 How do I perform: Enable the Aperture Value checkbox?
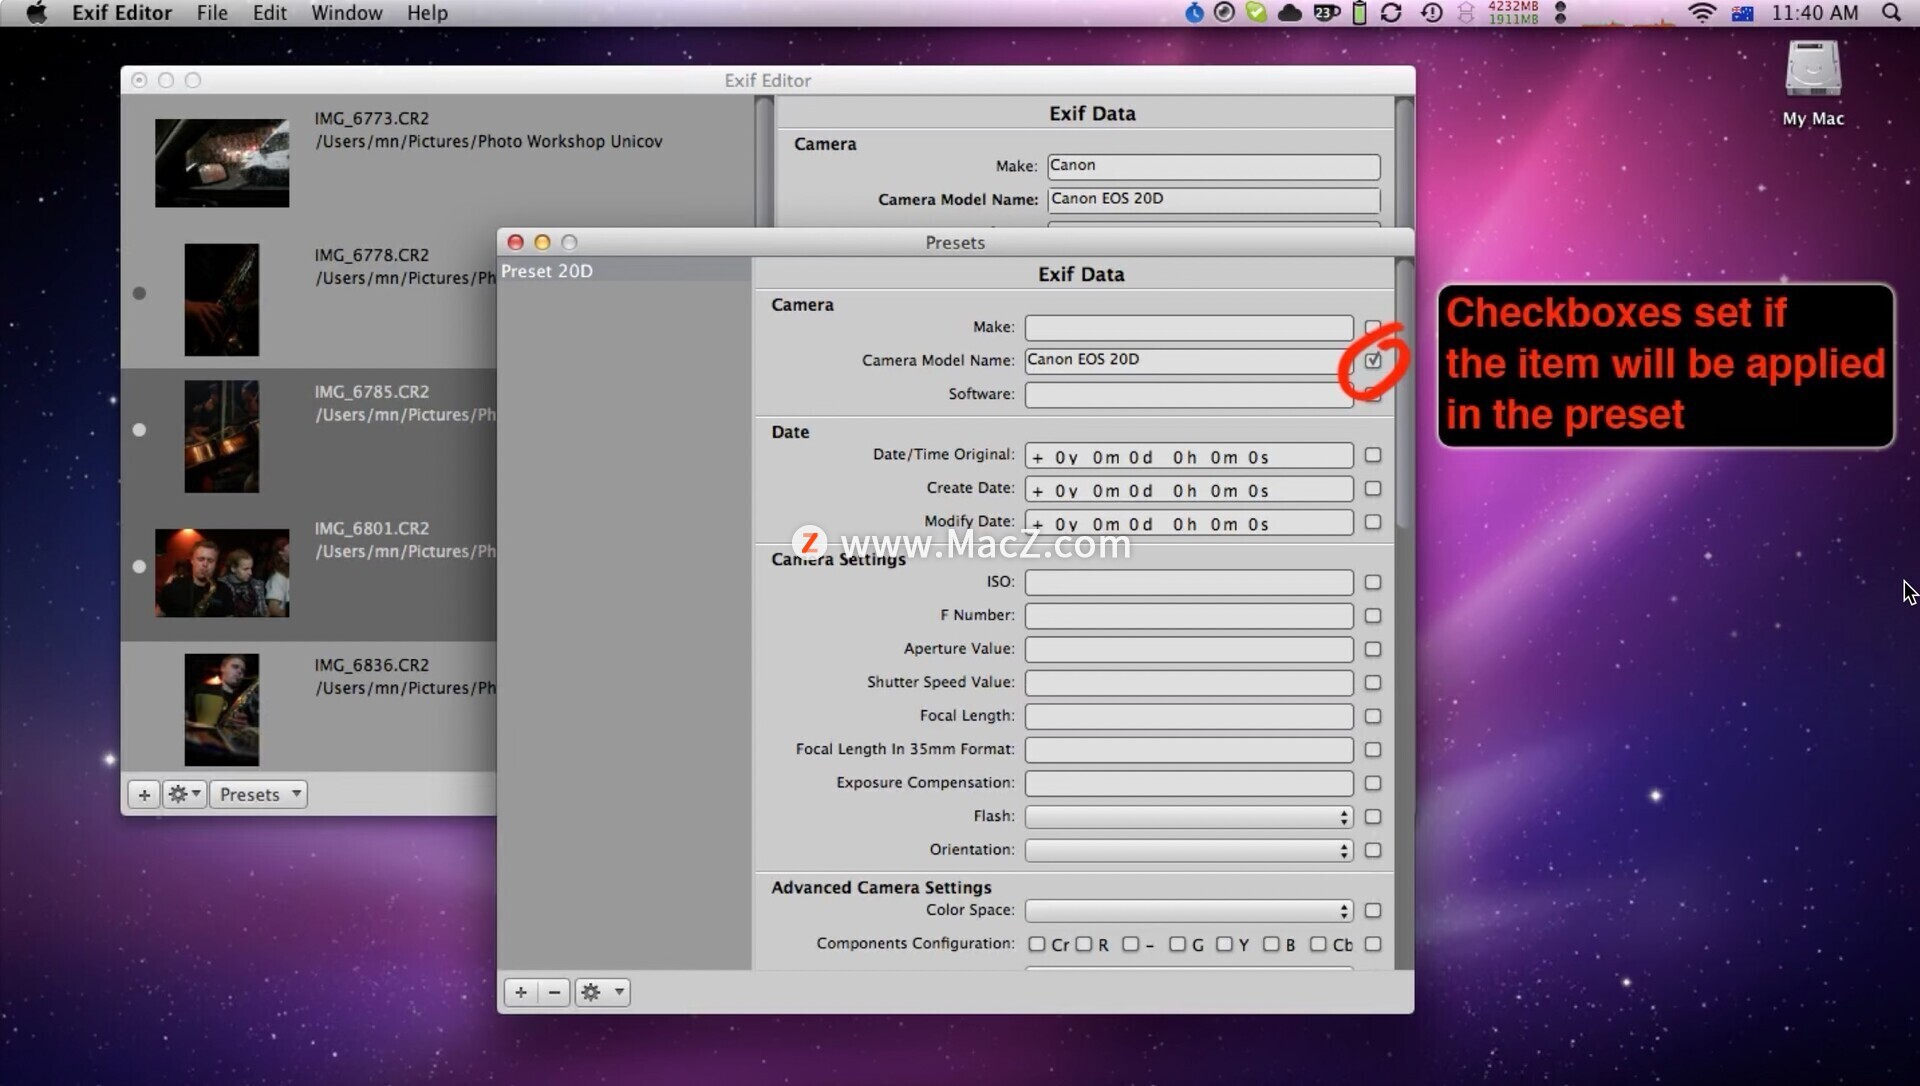(x=1373, y=649)
